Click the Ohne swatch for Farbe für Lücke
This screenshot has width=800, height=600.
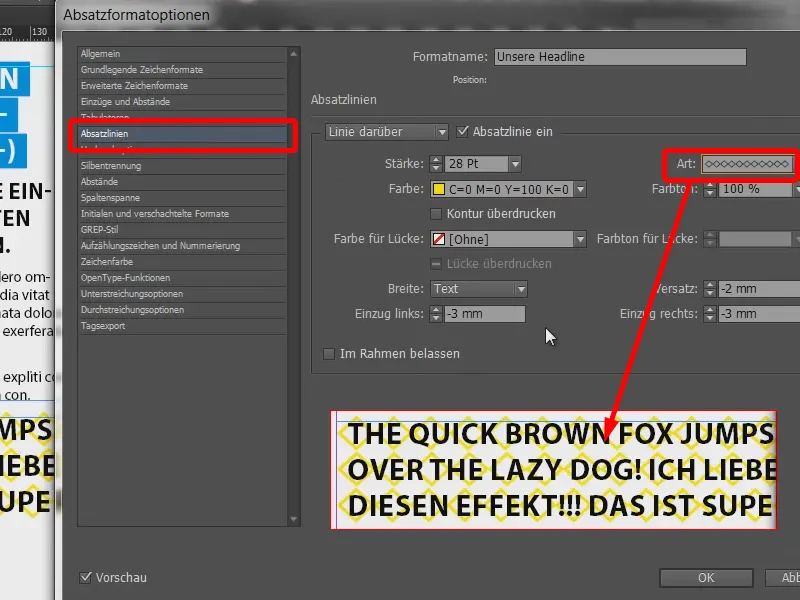[x=439, y=239]
